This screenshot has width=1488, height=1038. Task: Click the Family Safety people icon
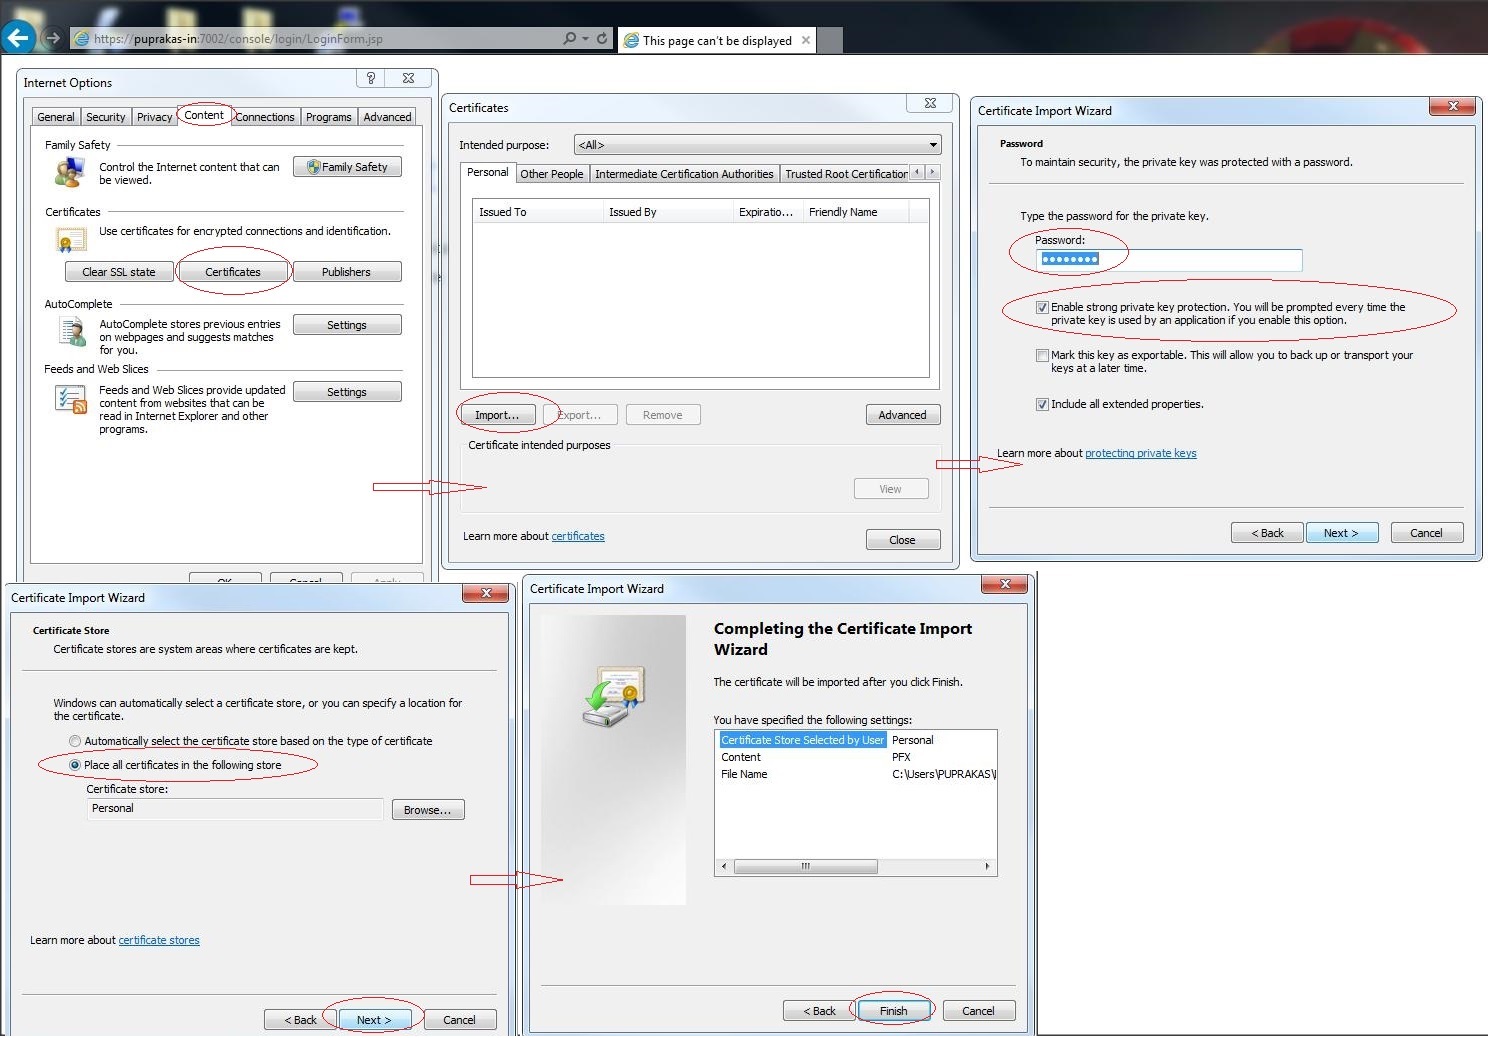point(69,172)
